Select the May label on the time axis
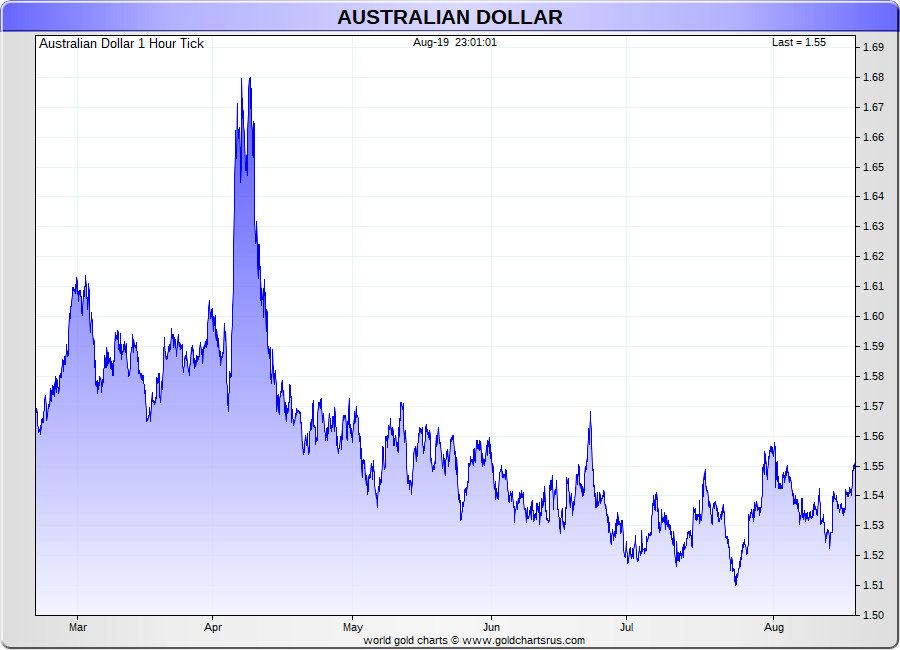This screenshot has width=900, height=650. point(352,627)
